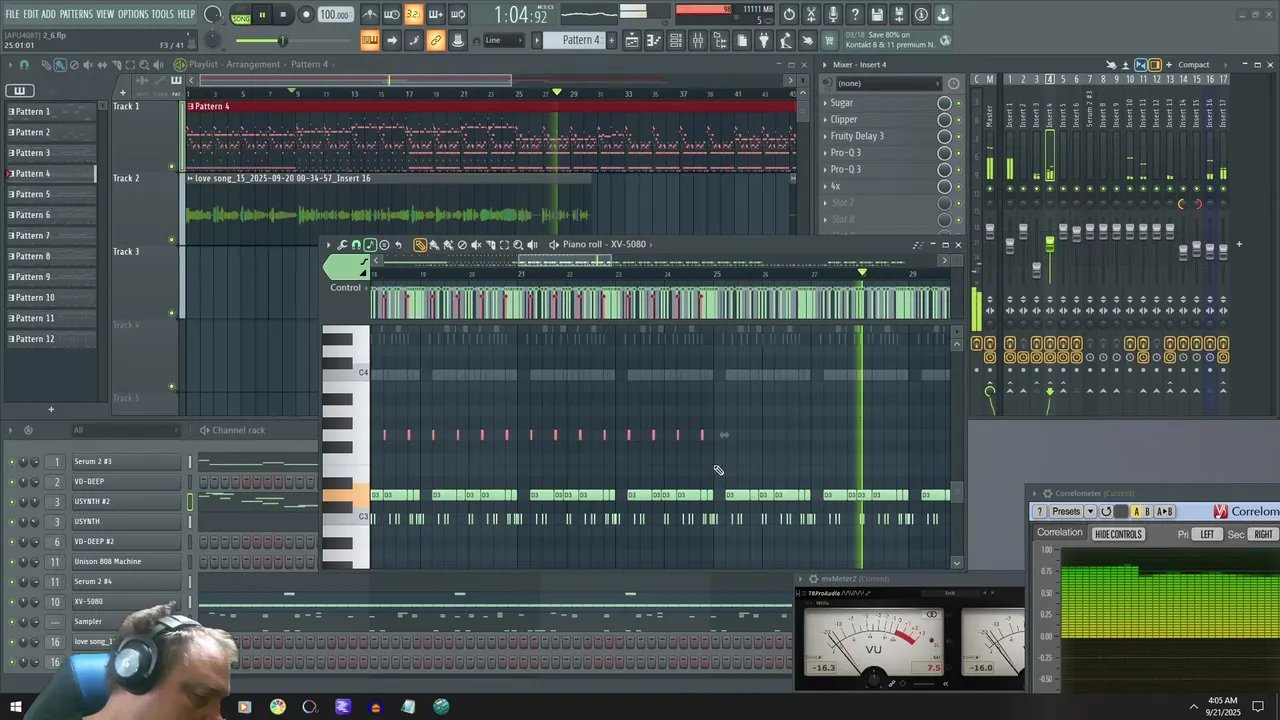This screenshot has width=1280, height=720.
Task: Select Piano roll delete tool
Action: pos(462,244)
